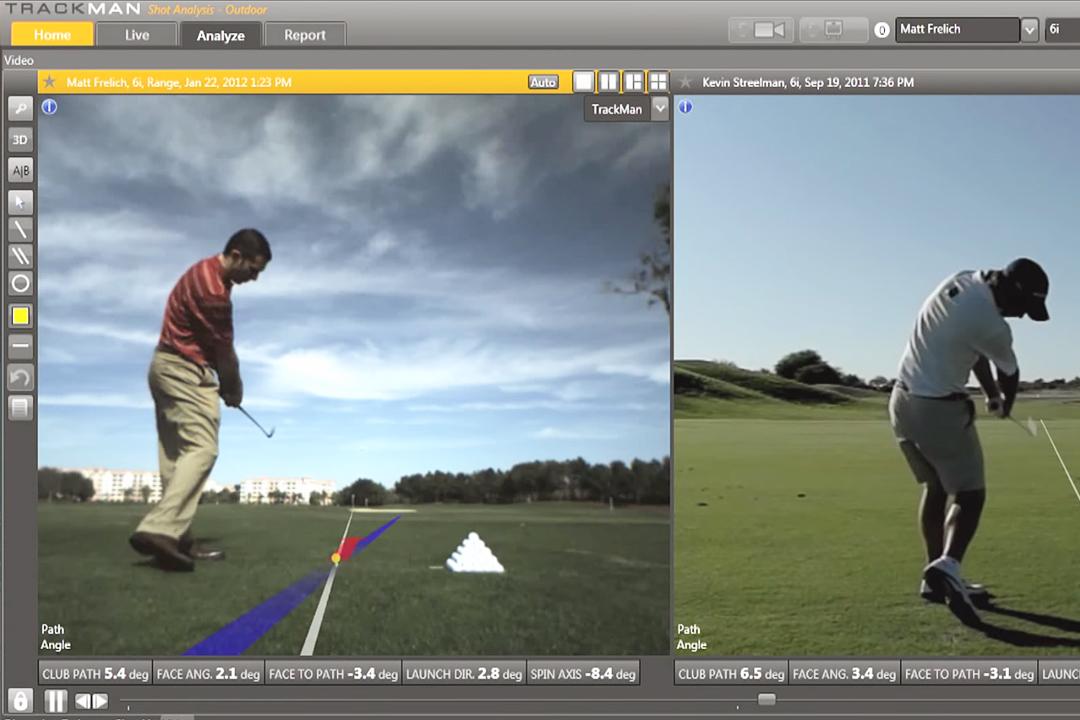Viewport: 1080px width, 720px height.
Task: Select the single line drawing tool
Action: [x=21, y=229]
